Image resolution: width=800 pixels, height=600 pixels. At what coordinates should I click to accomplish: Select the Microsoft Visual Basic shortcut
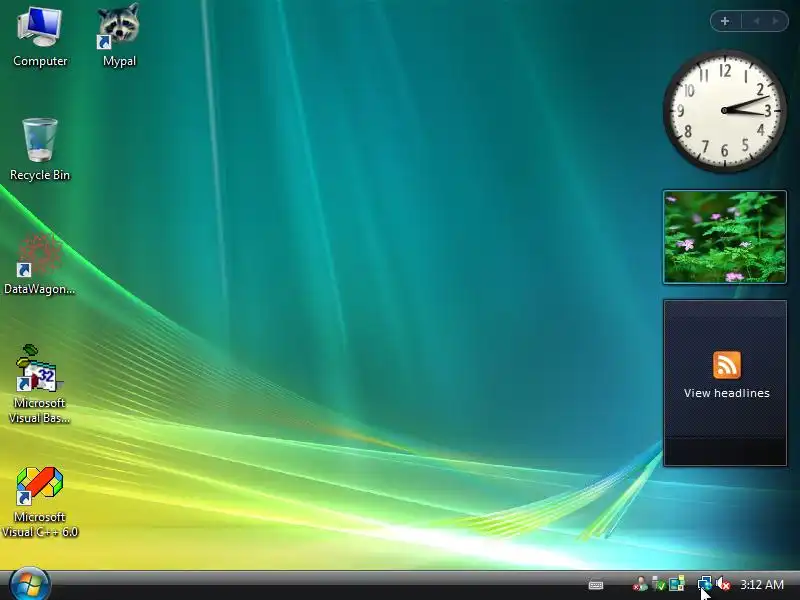39,384
